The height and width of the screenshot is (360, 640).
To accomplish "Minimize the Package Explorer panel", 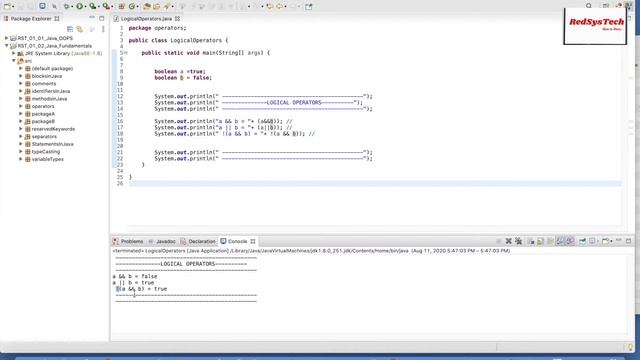I will coord(92,18).
